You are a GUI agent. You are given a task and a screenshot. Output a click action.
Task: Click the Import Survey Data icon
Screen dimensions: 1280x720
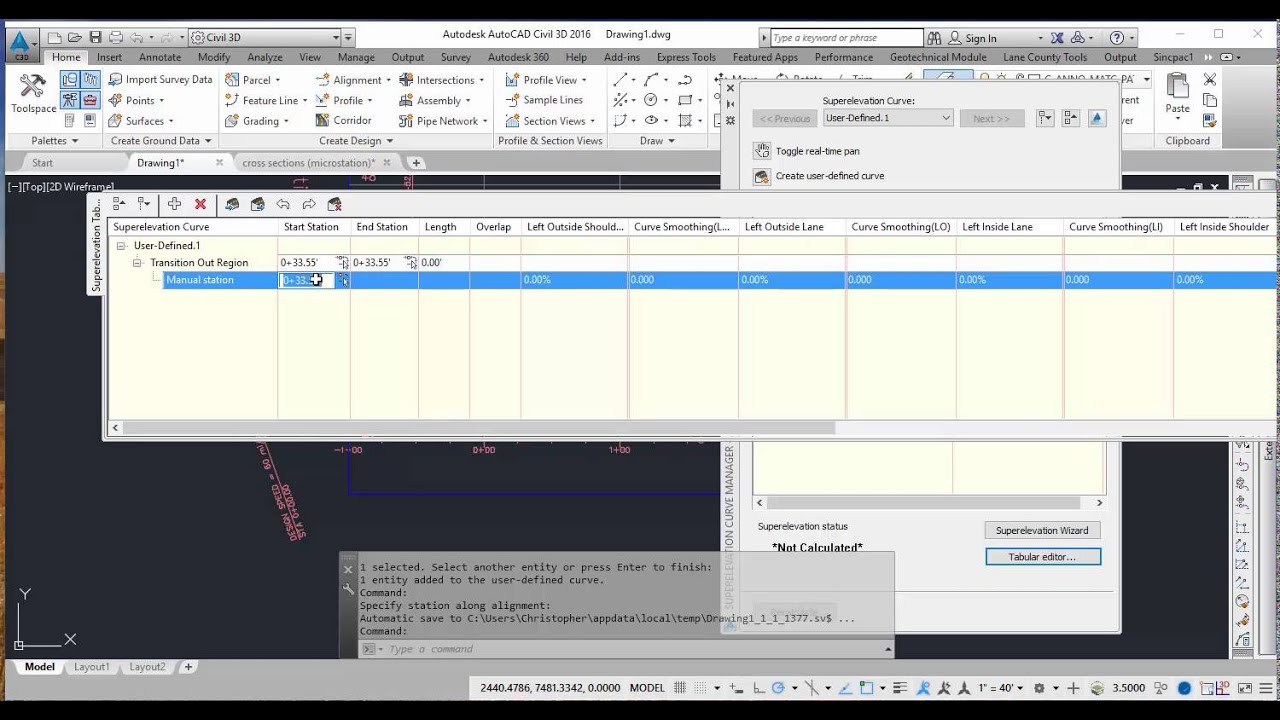115,80
